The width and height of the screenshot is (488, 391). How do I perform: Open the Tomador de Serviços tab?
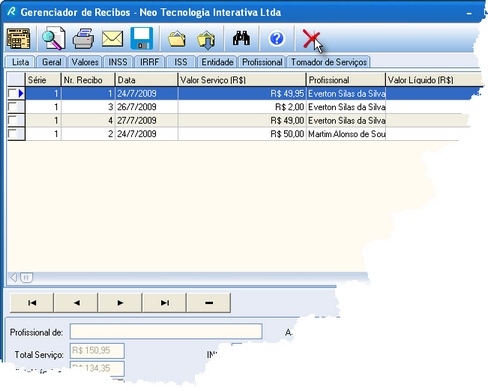tap(329, 62)
